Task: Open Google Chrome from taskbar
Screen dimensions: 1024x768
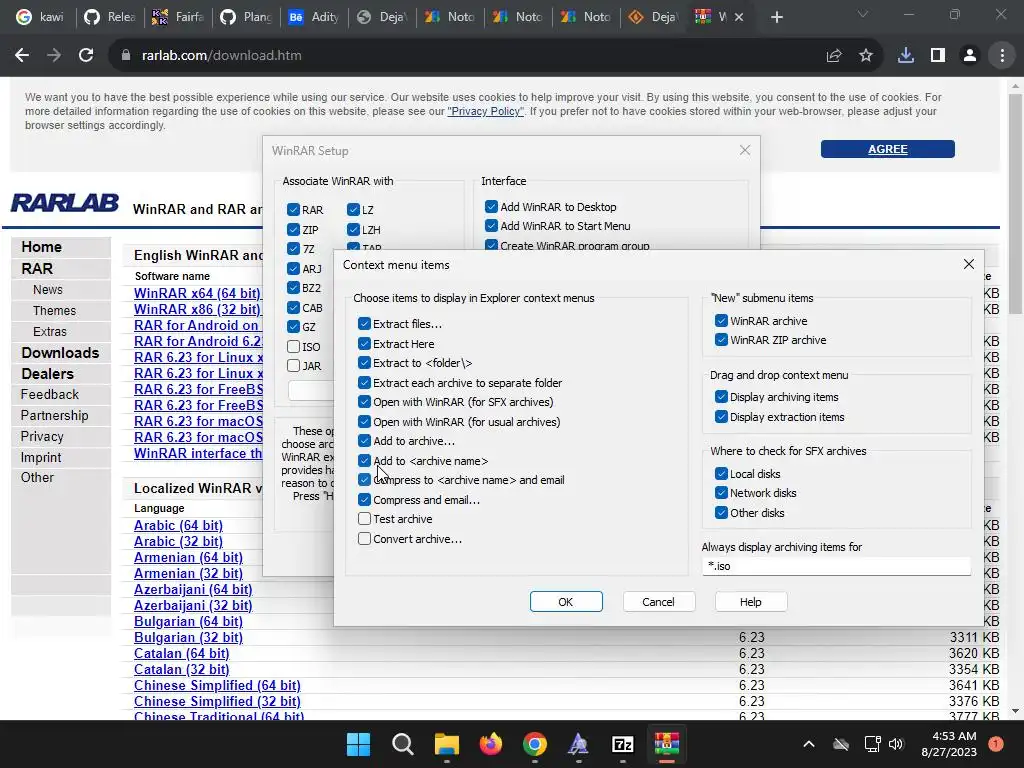Action: (535, 744)
